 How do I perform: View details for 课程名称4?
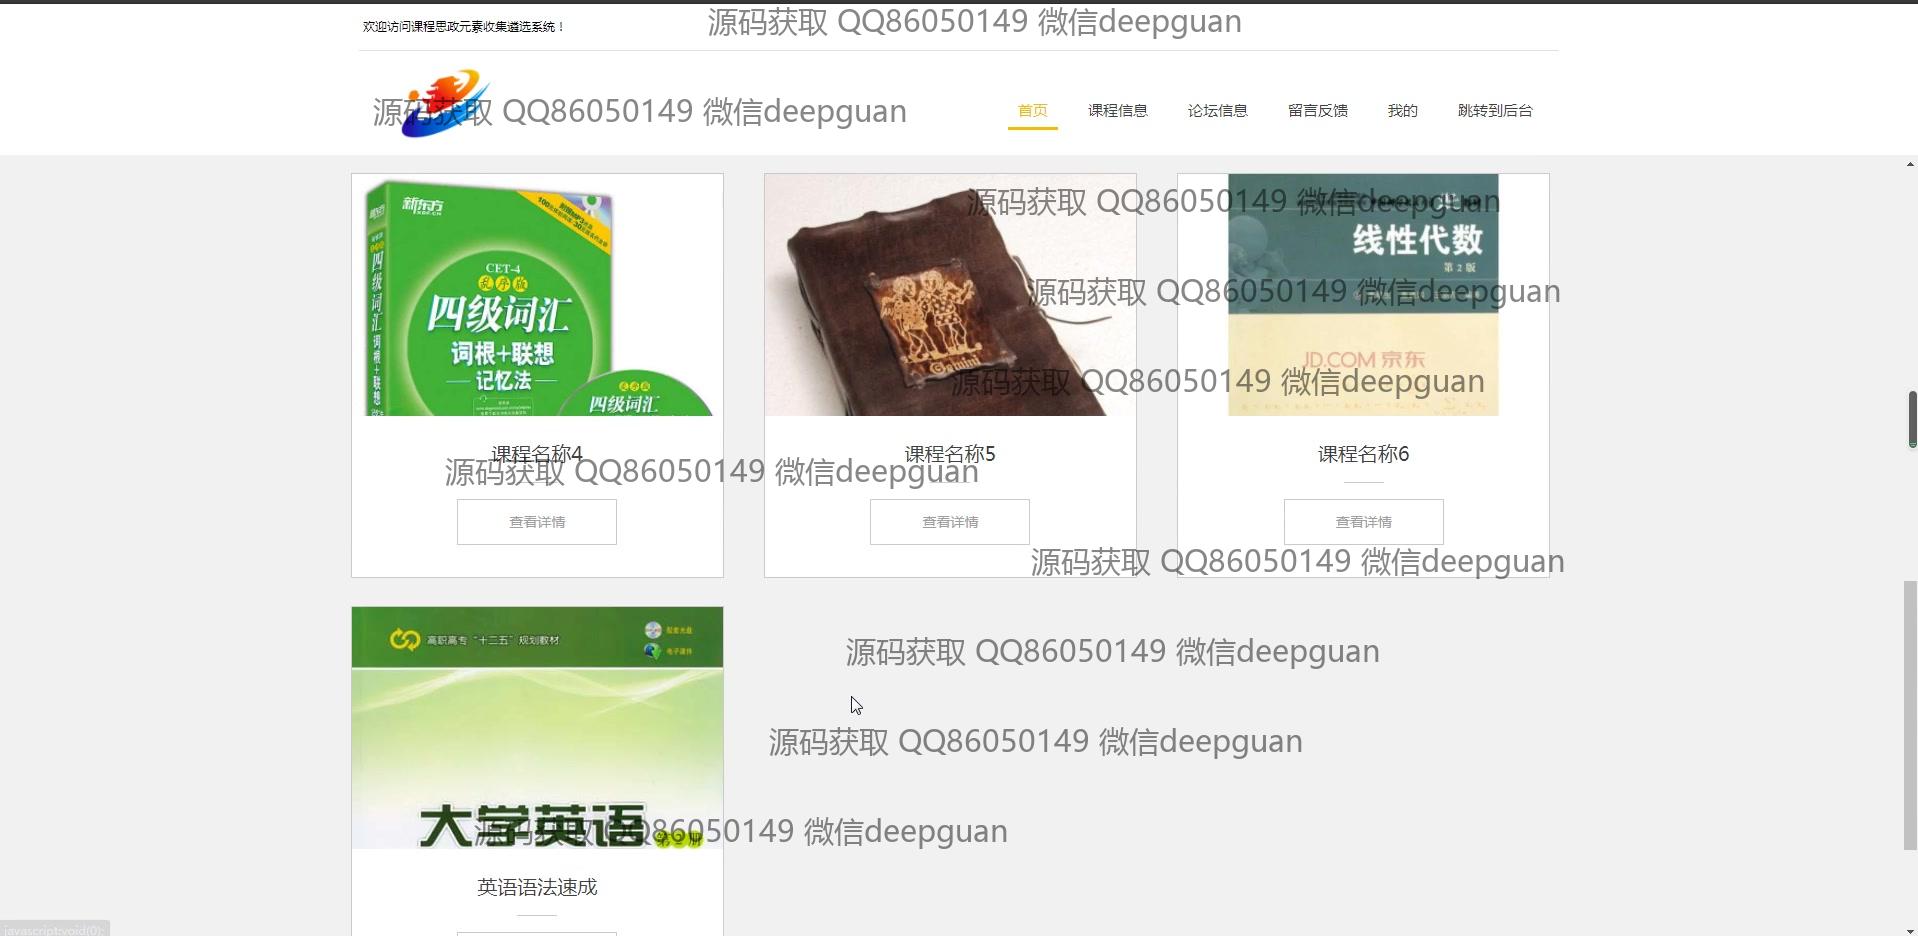click(537, 522)
